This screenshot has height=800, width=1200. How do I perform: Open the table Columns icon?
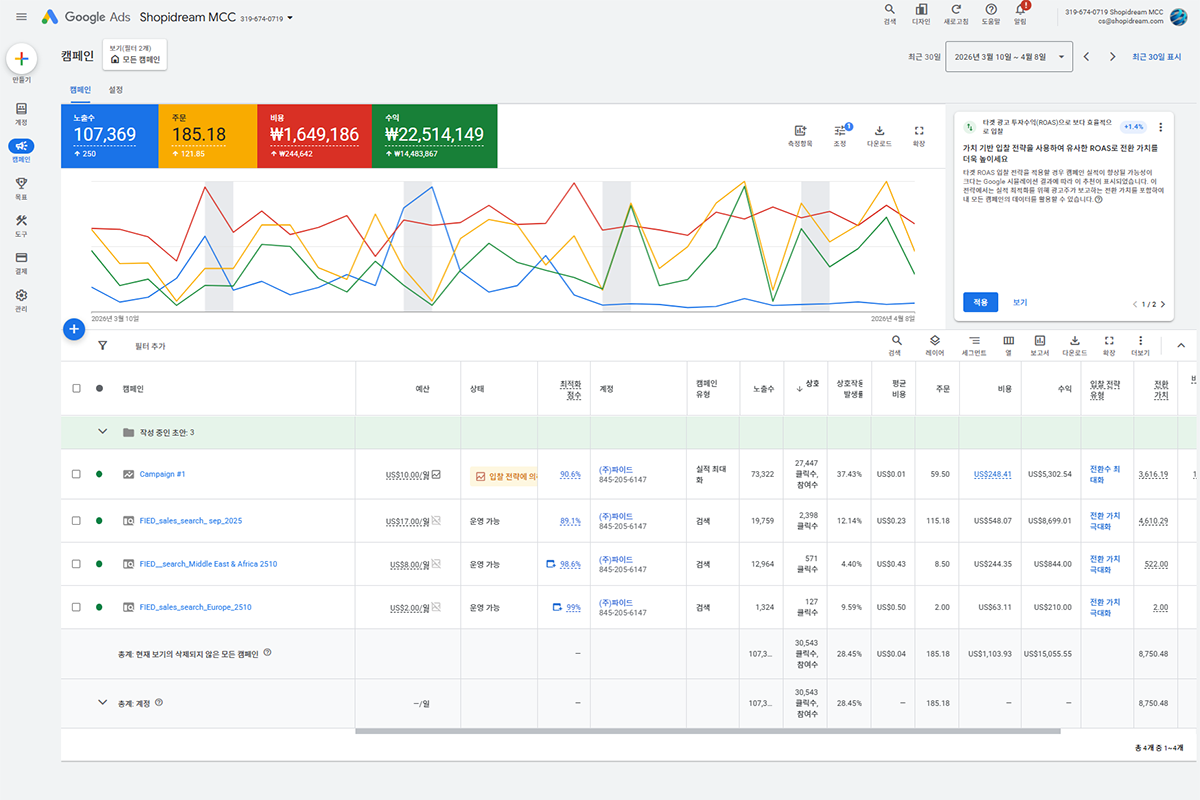[1008, 341]
